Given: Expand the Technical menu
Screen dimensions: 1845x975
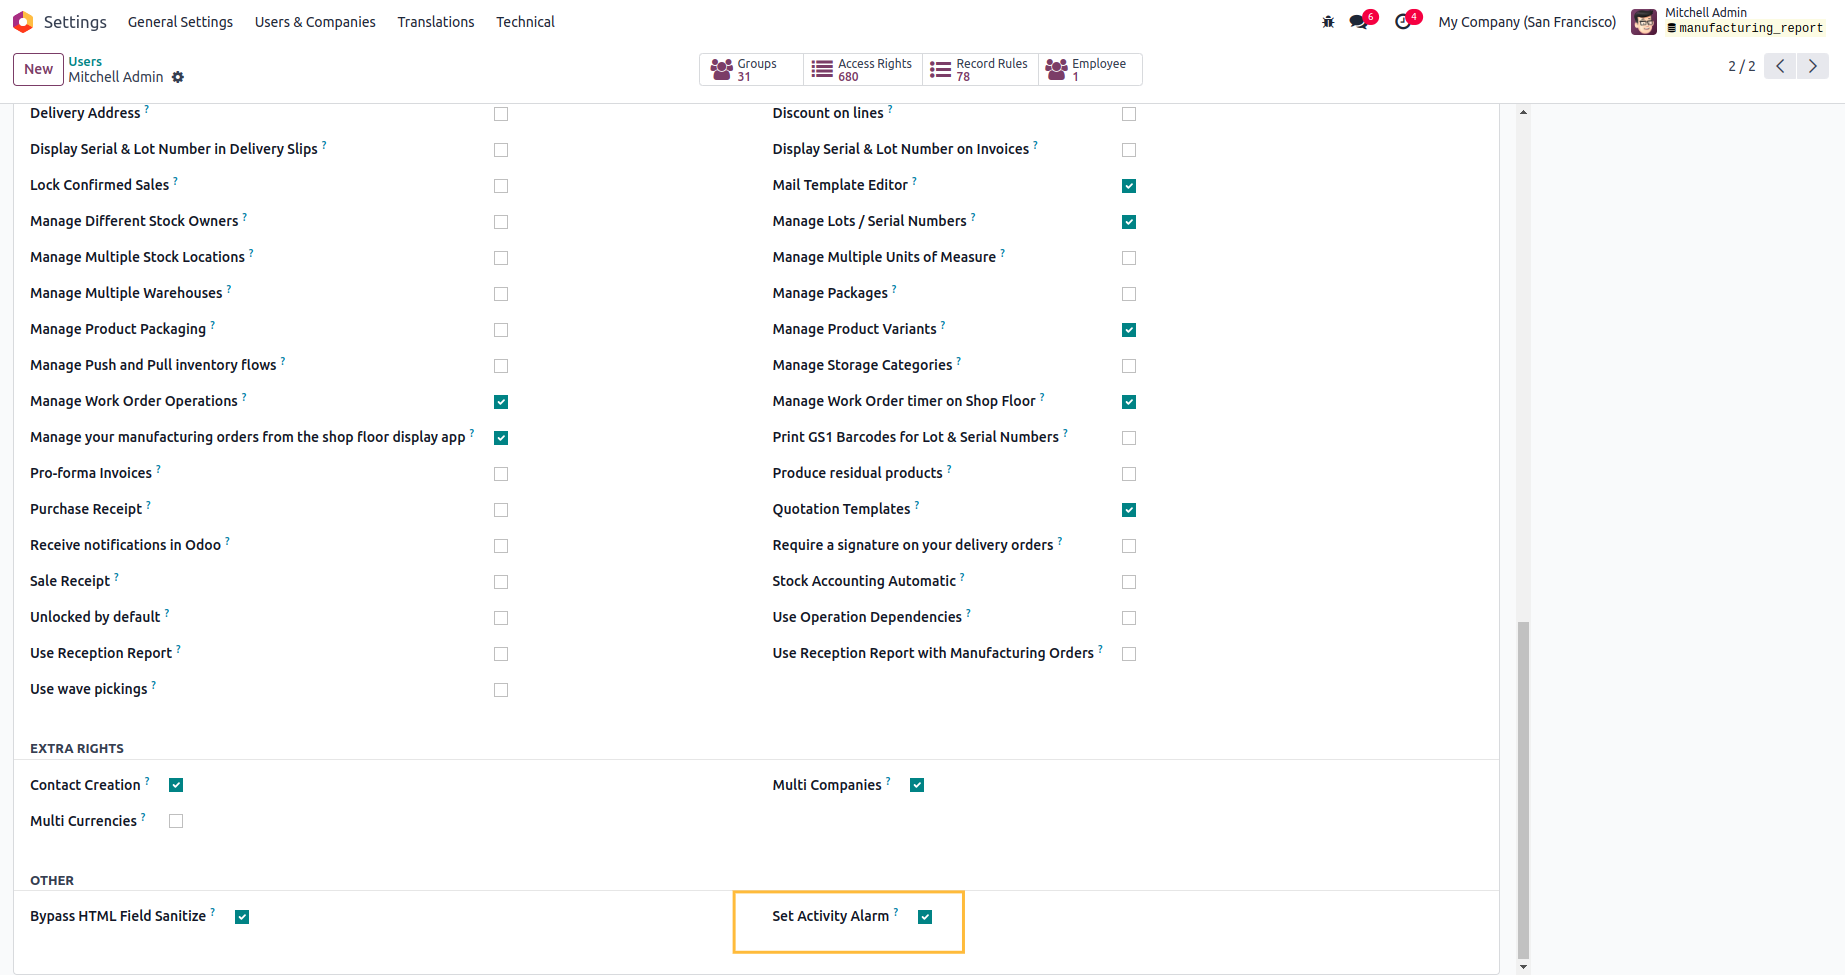Looking at the screenshot, I should (525, 22).
